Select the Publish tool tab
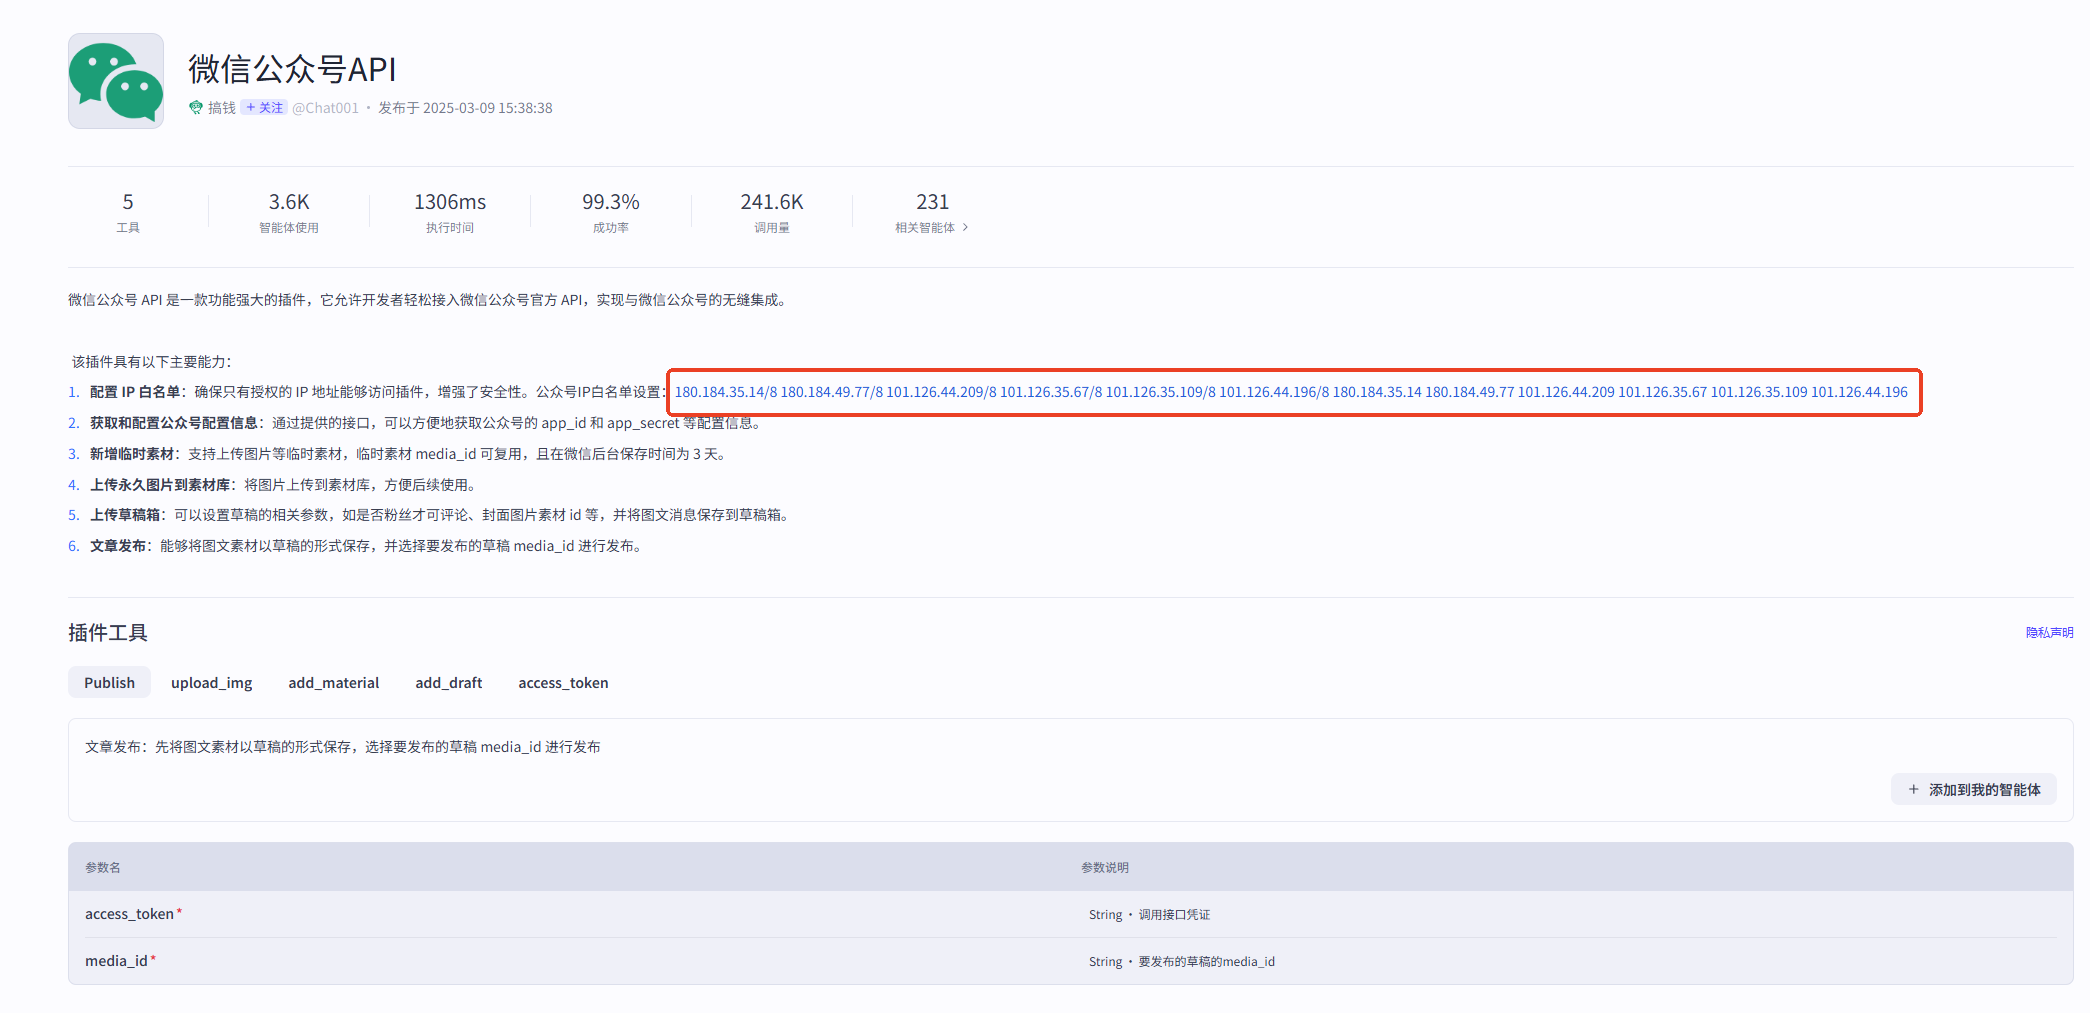The height and width of the screenshot is (1013, 2090). [109, 682]
